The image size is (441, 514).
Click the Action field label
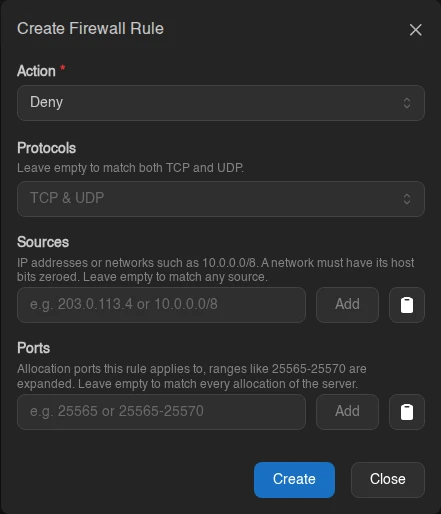point(36,71)
